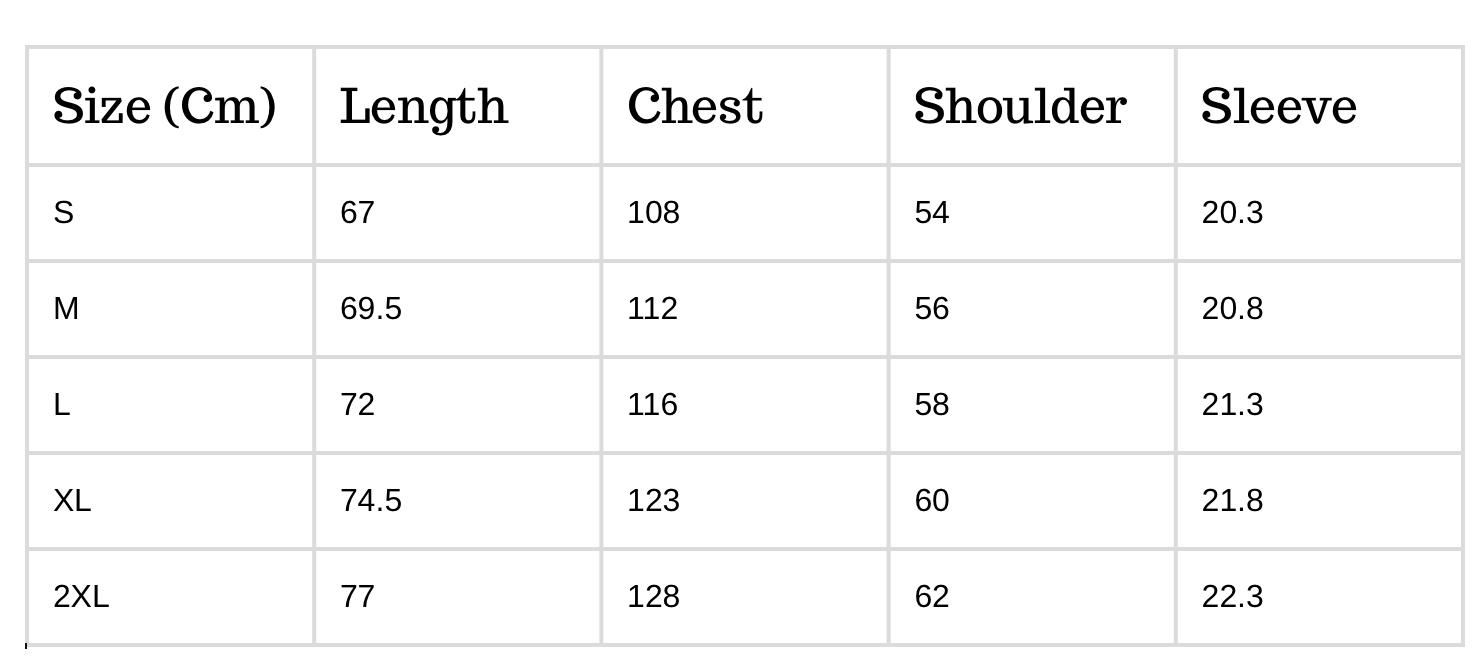
Task: Click the Length column header
Action: pyautogui.click(x=424, y=106)
